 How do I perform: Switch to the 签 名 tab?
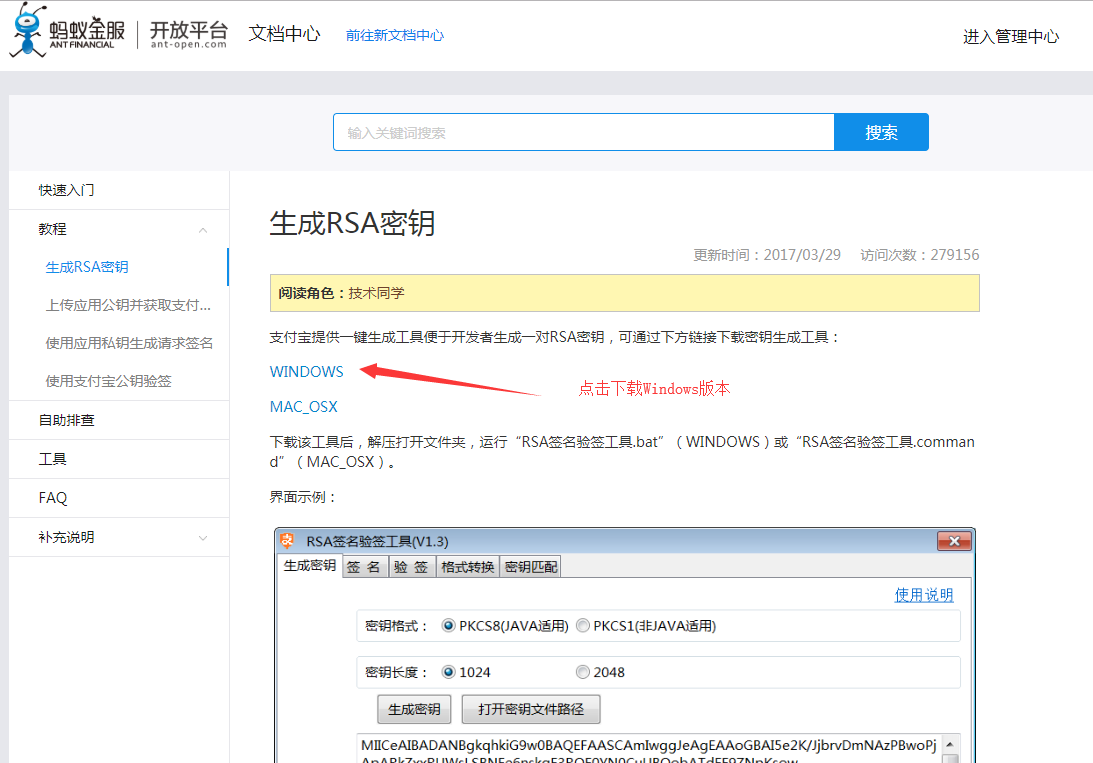click(x=364, y=567)
